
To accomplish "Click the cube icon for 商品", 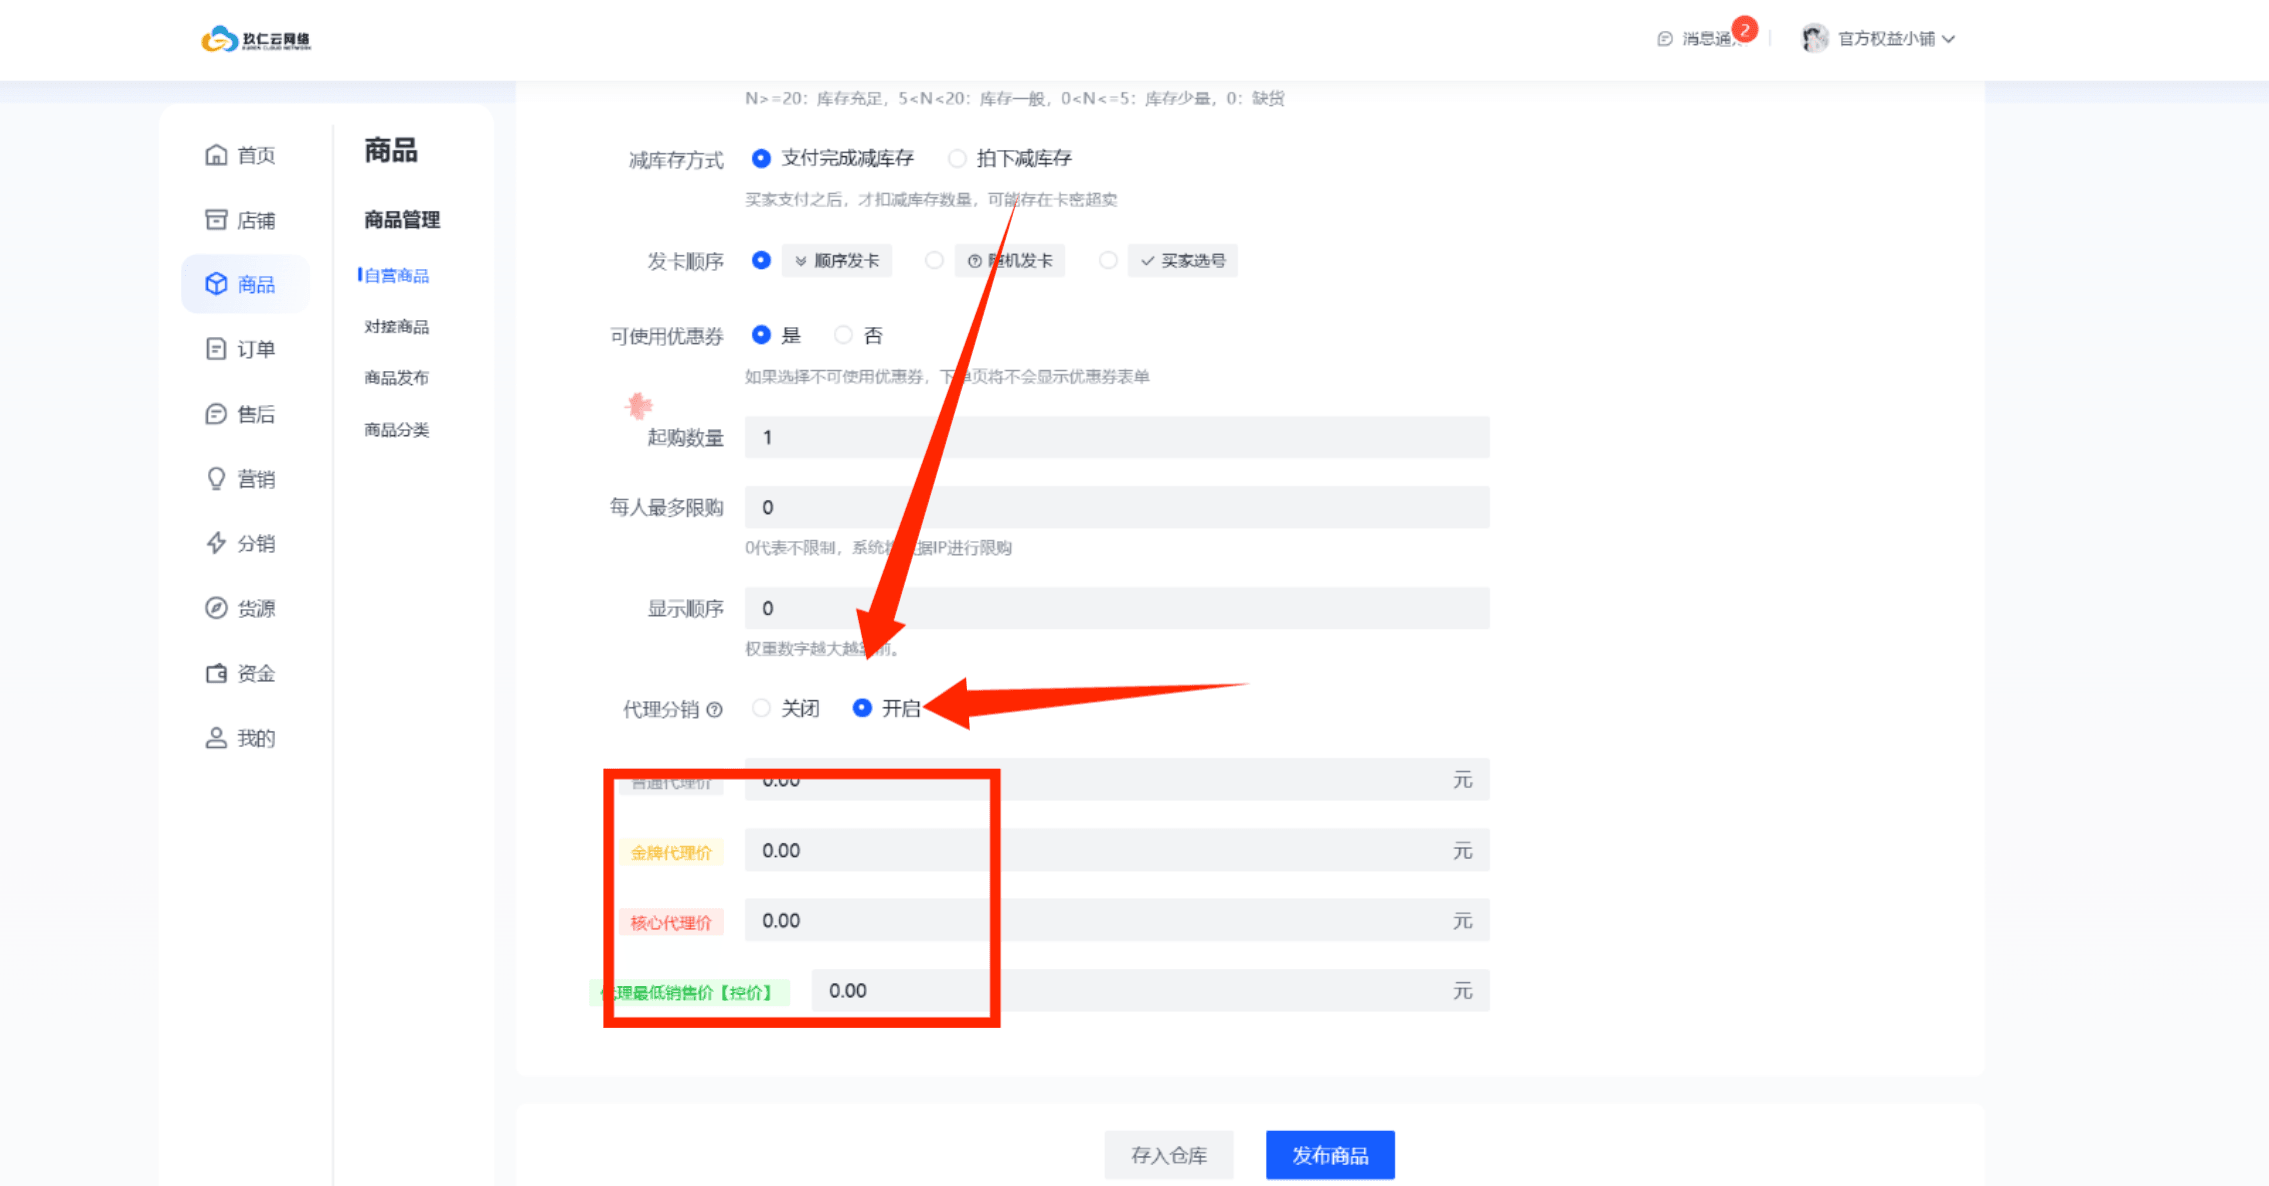I will [x=216, y=284].
